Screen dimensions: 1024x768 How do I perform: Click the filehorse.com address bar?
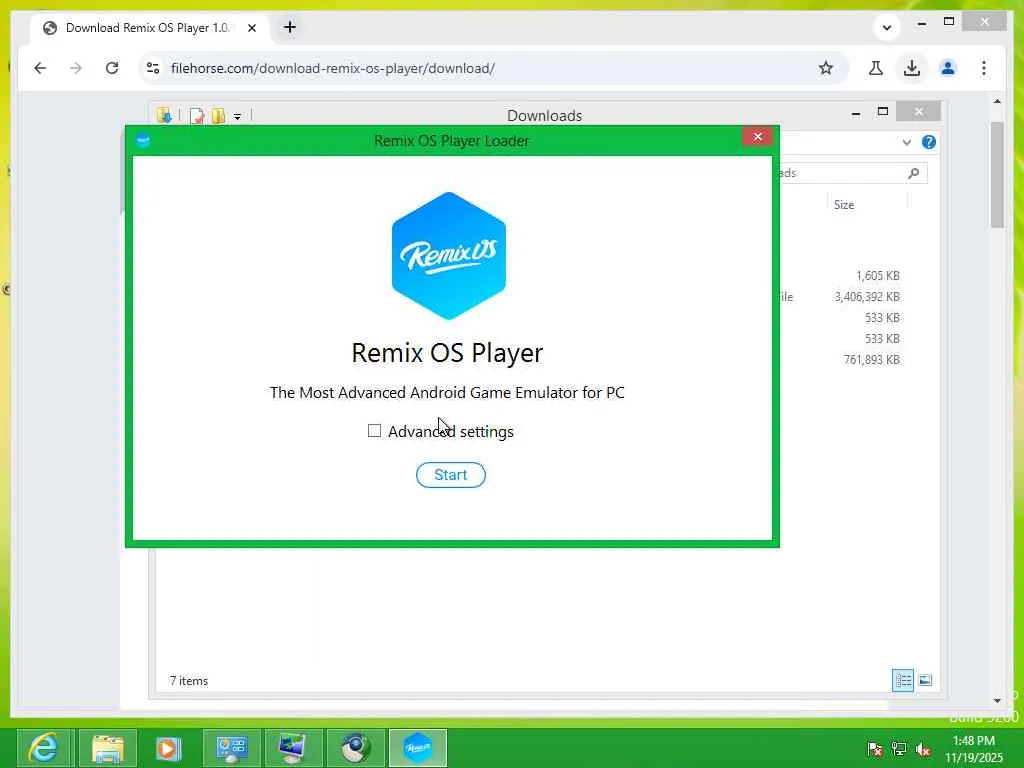(x=483, y=68)
